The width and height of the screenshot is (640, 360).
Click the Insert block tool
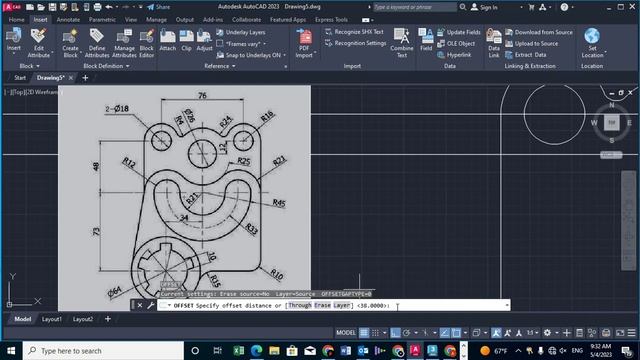click(13, 40)
